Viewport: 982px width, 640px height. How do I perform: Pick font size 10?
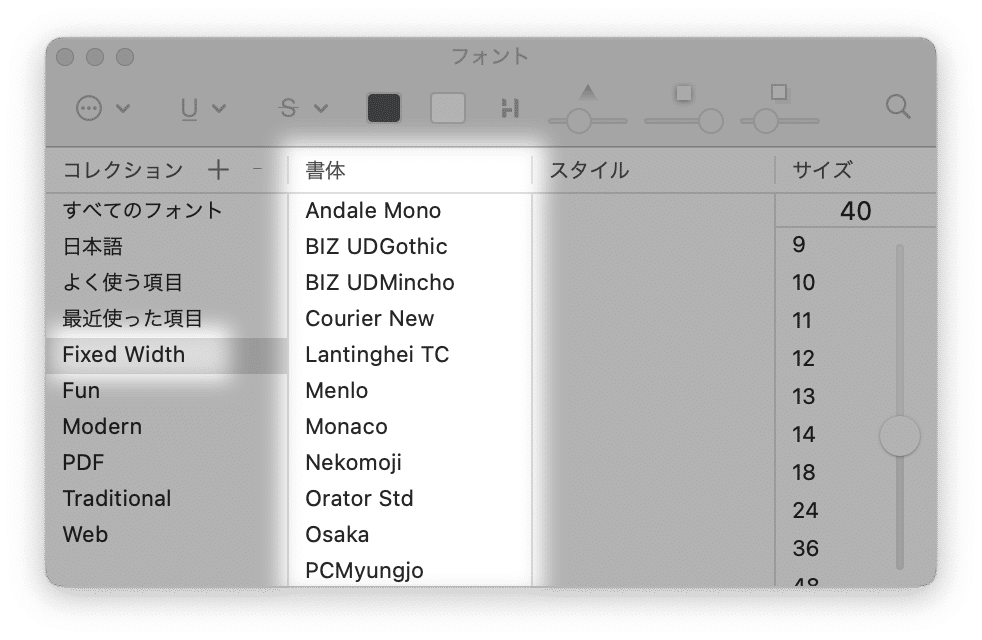point(804,282)
